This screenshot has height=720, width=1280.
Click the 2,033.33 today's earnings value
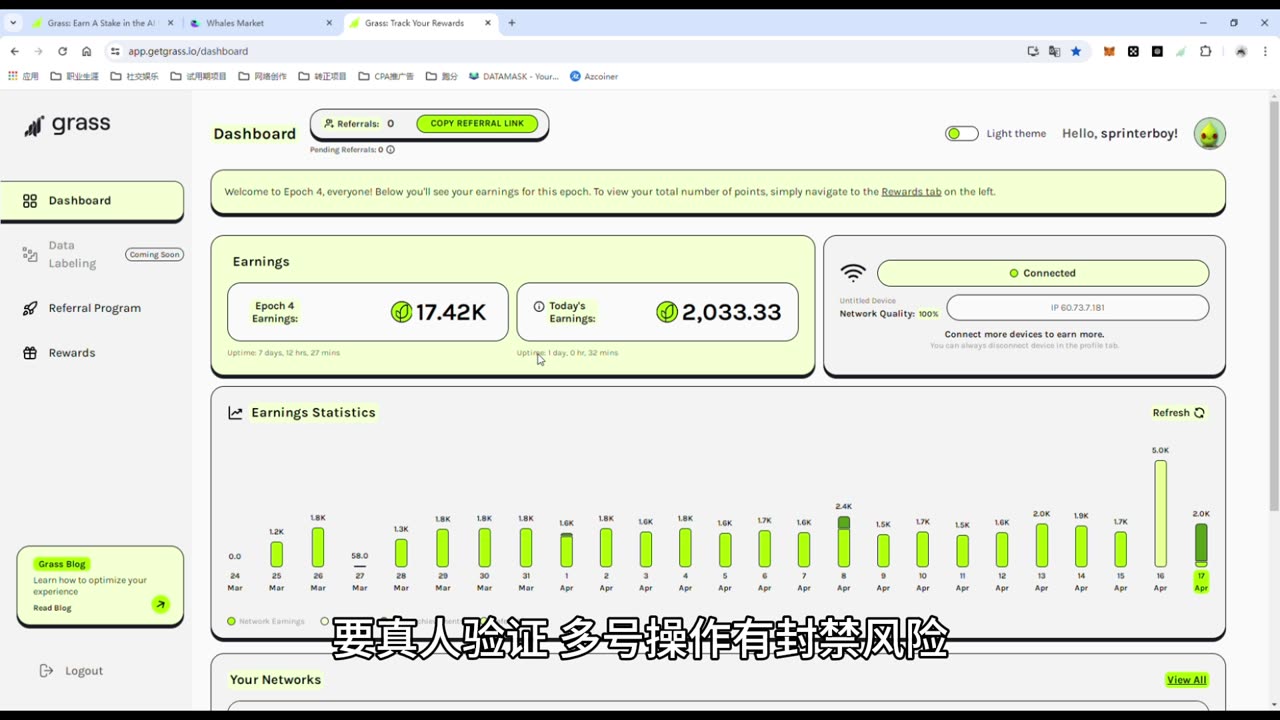(731, 312)
